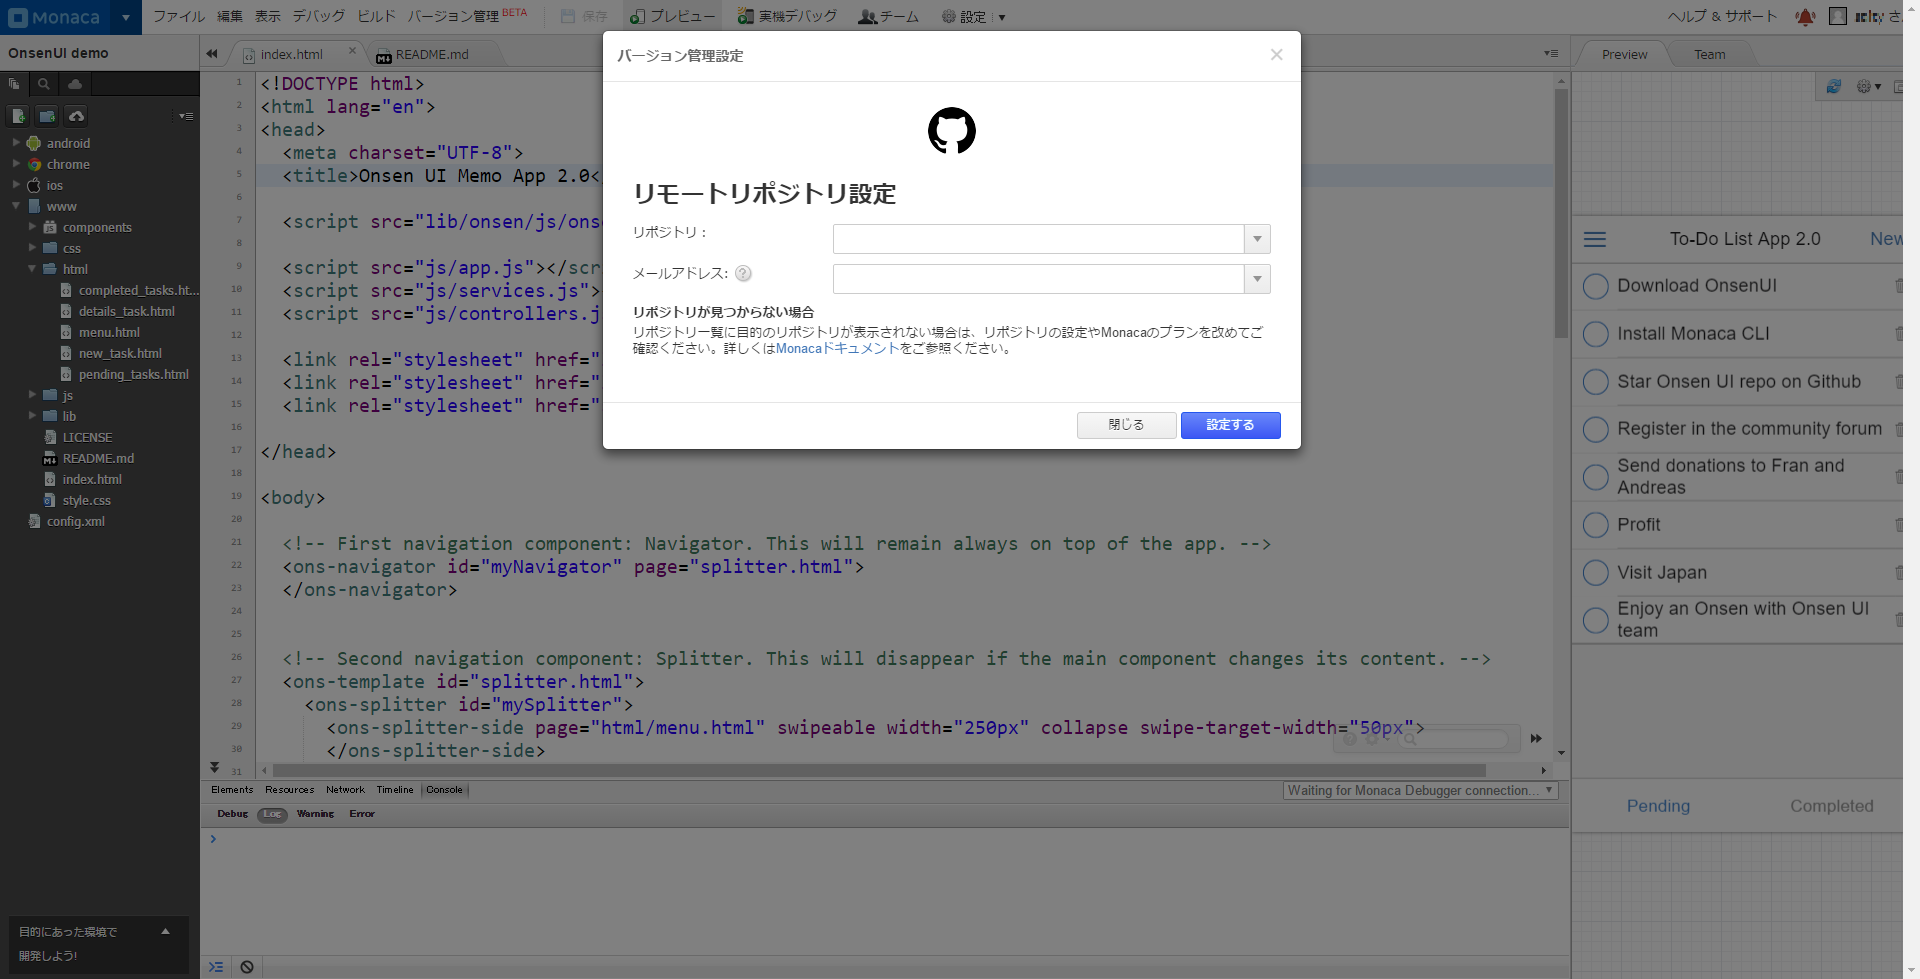Click the editor horizontal scrollbar
The image size is (1920, 979).
(x=879, y=771)
